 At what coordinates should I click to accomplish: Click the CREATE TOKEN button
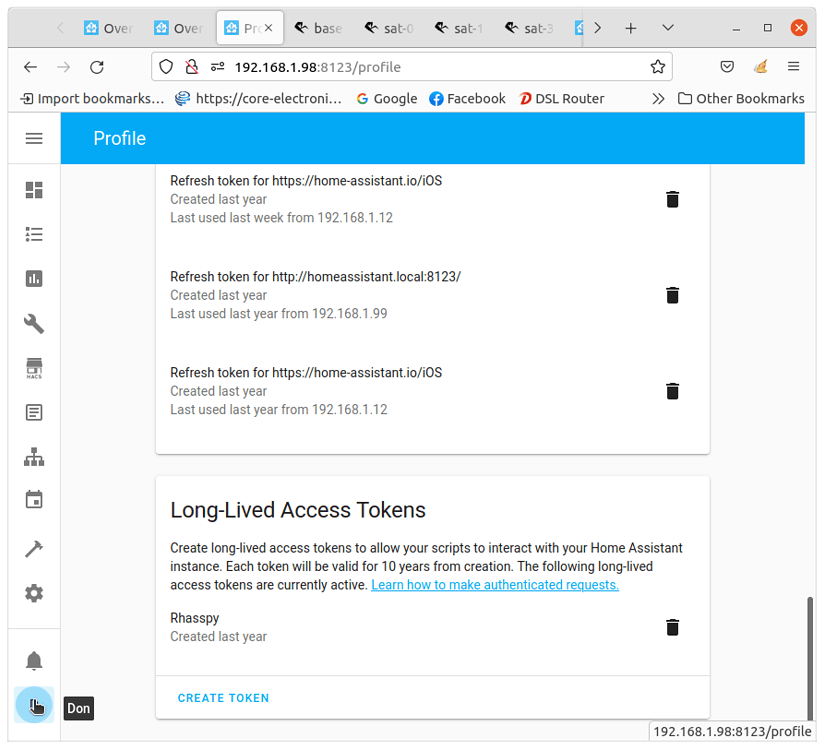tap(223, 698)
